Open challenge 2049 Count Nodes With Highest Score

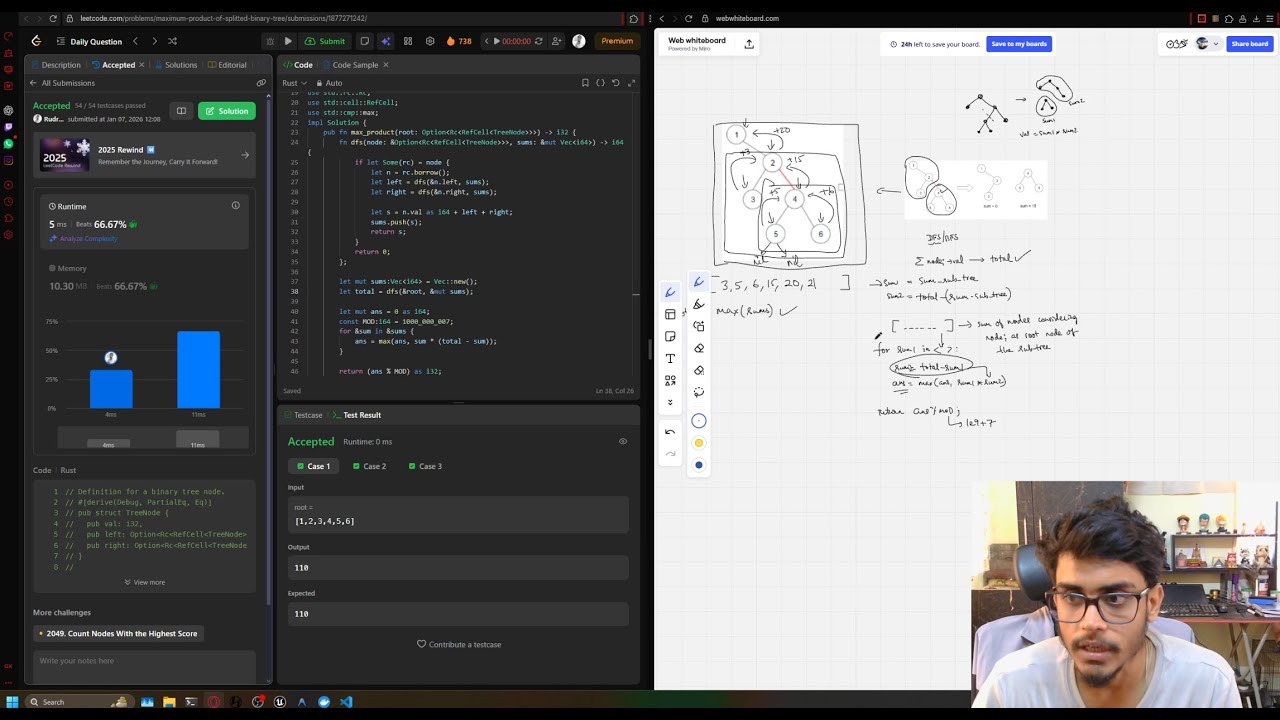pyautogui.click(x=118, y=633)
